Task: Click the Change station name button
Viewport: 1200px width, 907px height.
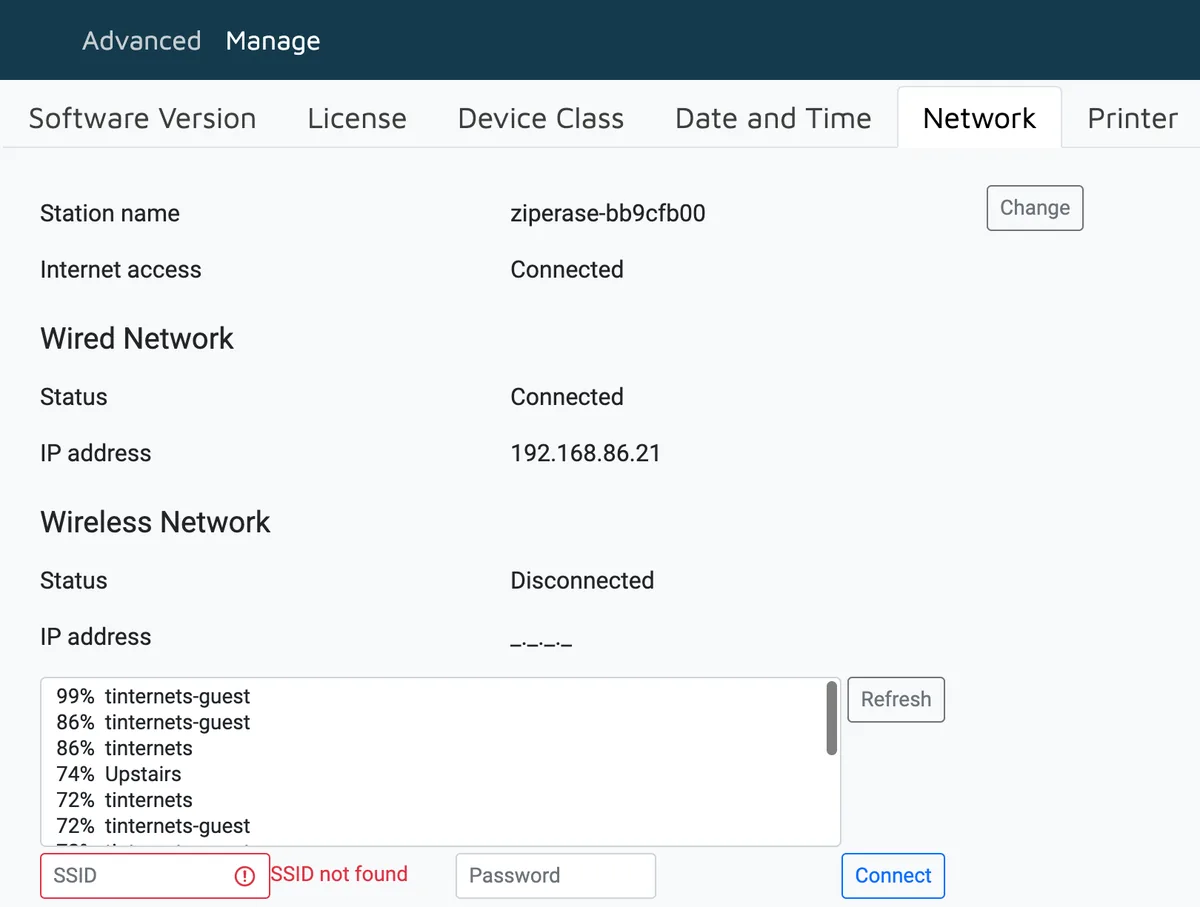Action: 1035,208
